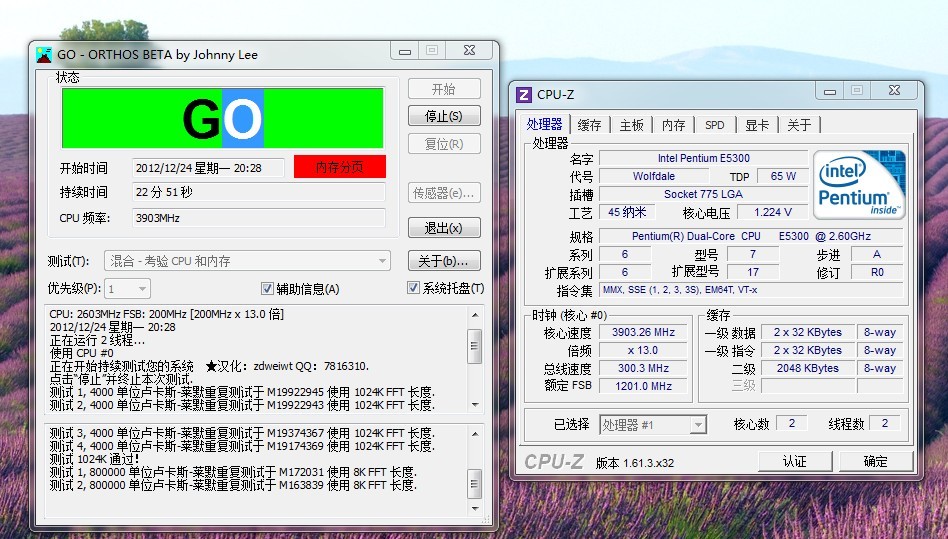The width and height of the screenshot is (948, 539).
Task: Switch to the SPD tab in CPU-Z
Action: [715, 125]
